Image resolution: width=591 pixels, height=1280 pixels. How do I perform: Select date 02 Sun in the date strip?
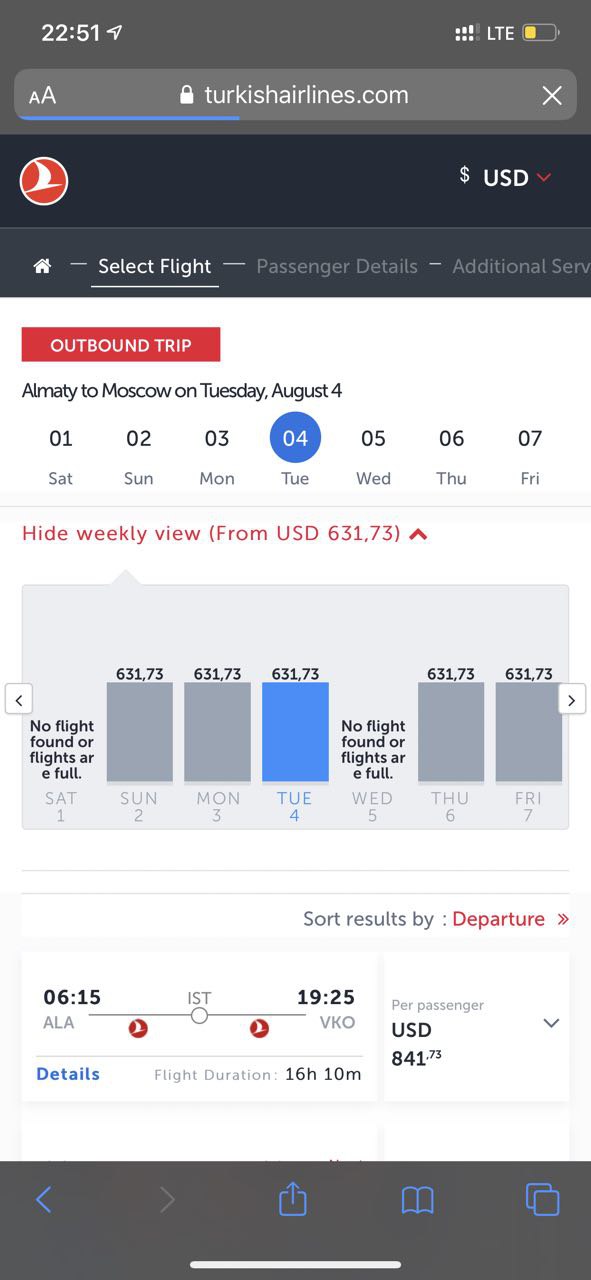coord(139,454)
